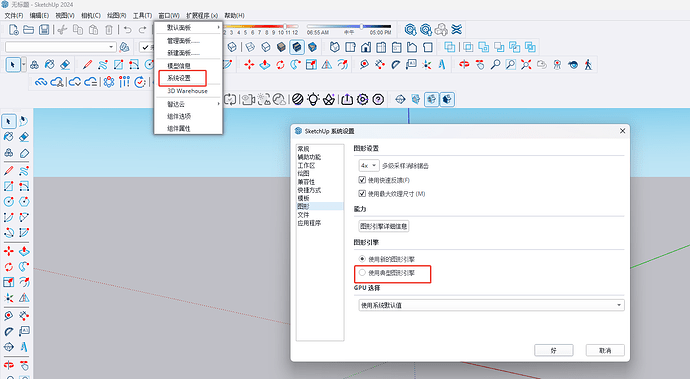Click the 取消 cancel button

click(x=605, y=350)
